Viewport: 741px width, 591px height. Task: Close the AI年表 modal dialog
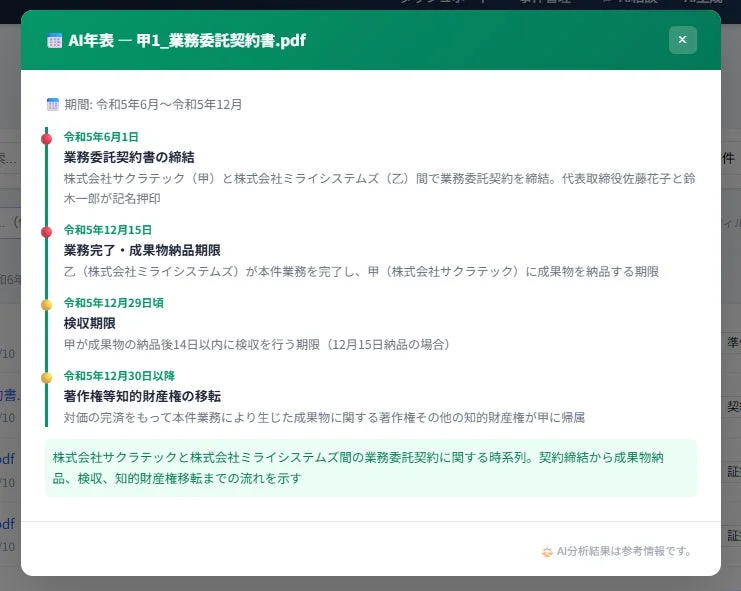pyautogui.click(x=682, y=40)
